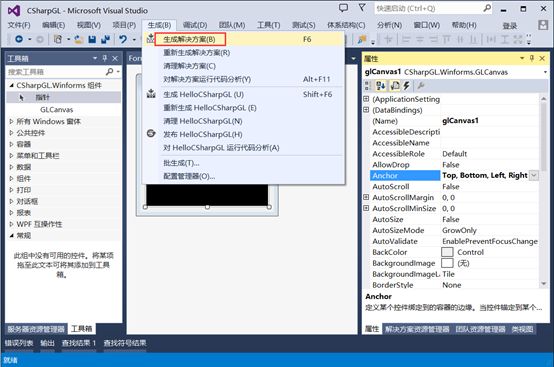Expand the 所有 Windows 窗体 toolbox group

tap(11, 122)
